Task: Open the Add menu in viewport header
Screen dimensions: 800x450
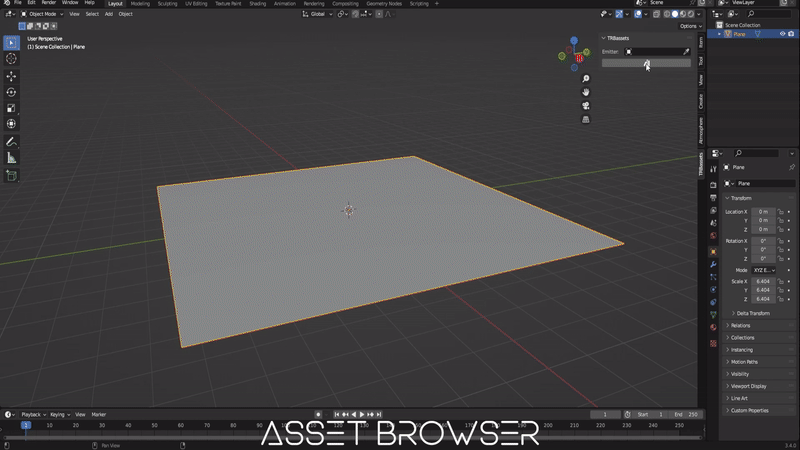Action: (109, 14)
